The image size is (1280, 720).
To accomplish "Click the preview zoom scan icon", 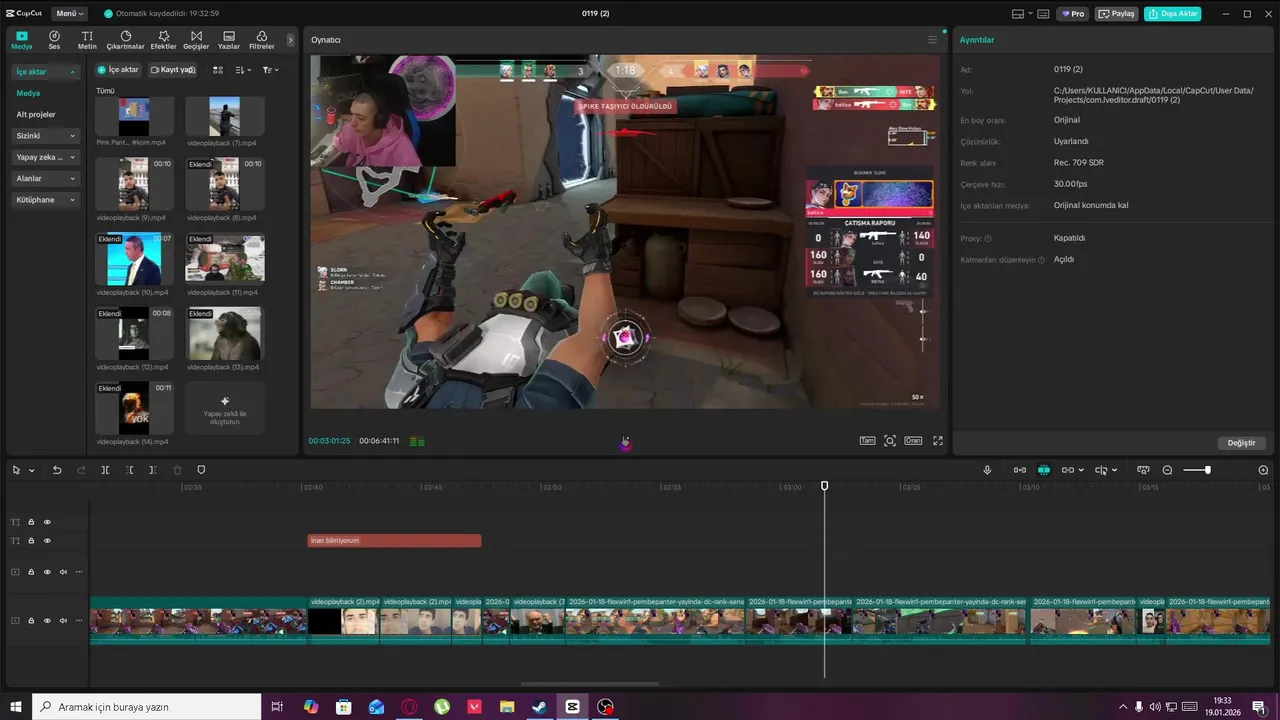I will coord(890,441).
